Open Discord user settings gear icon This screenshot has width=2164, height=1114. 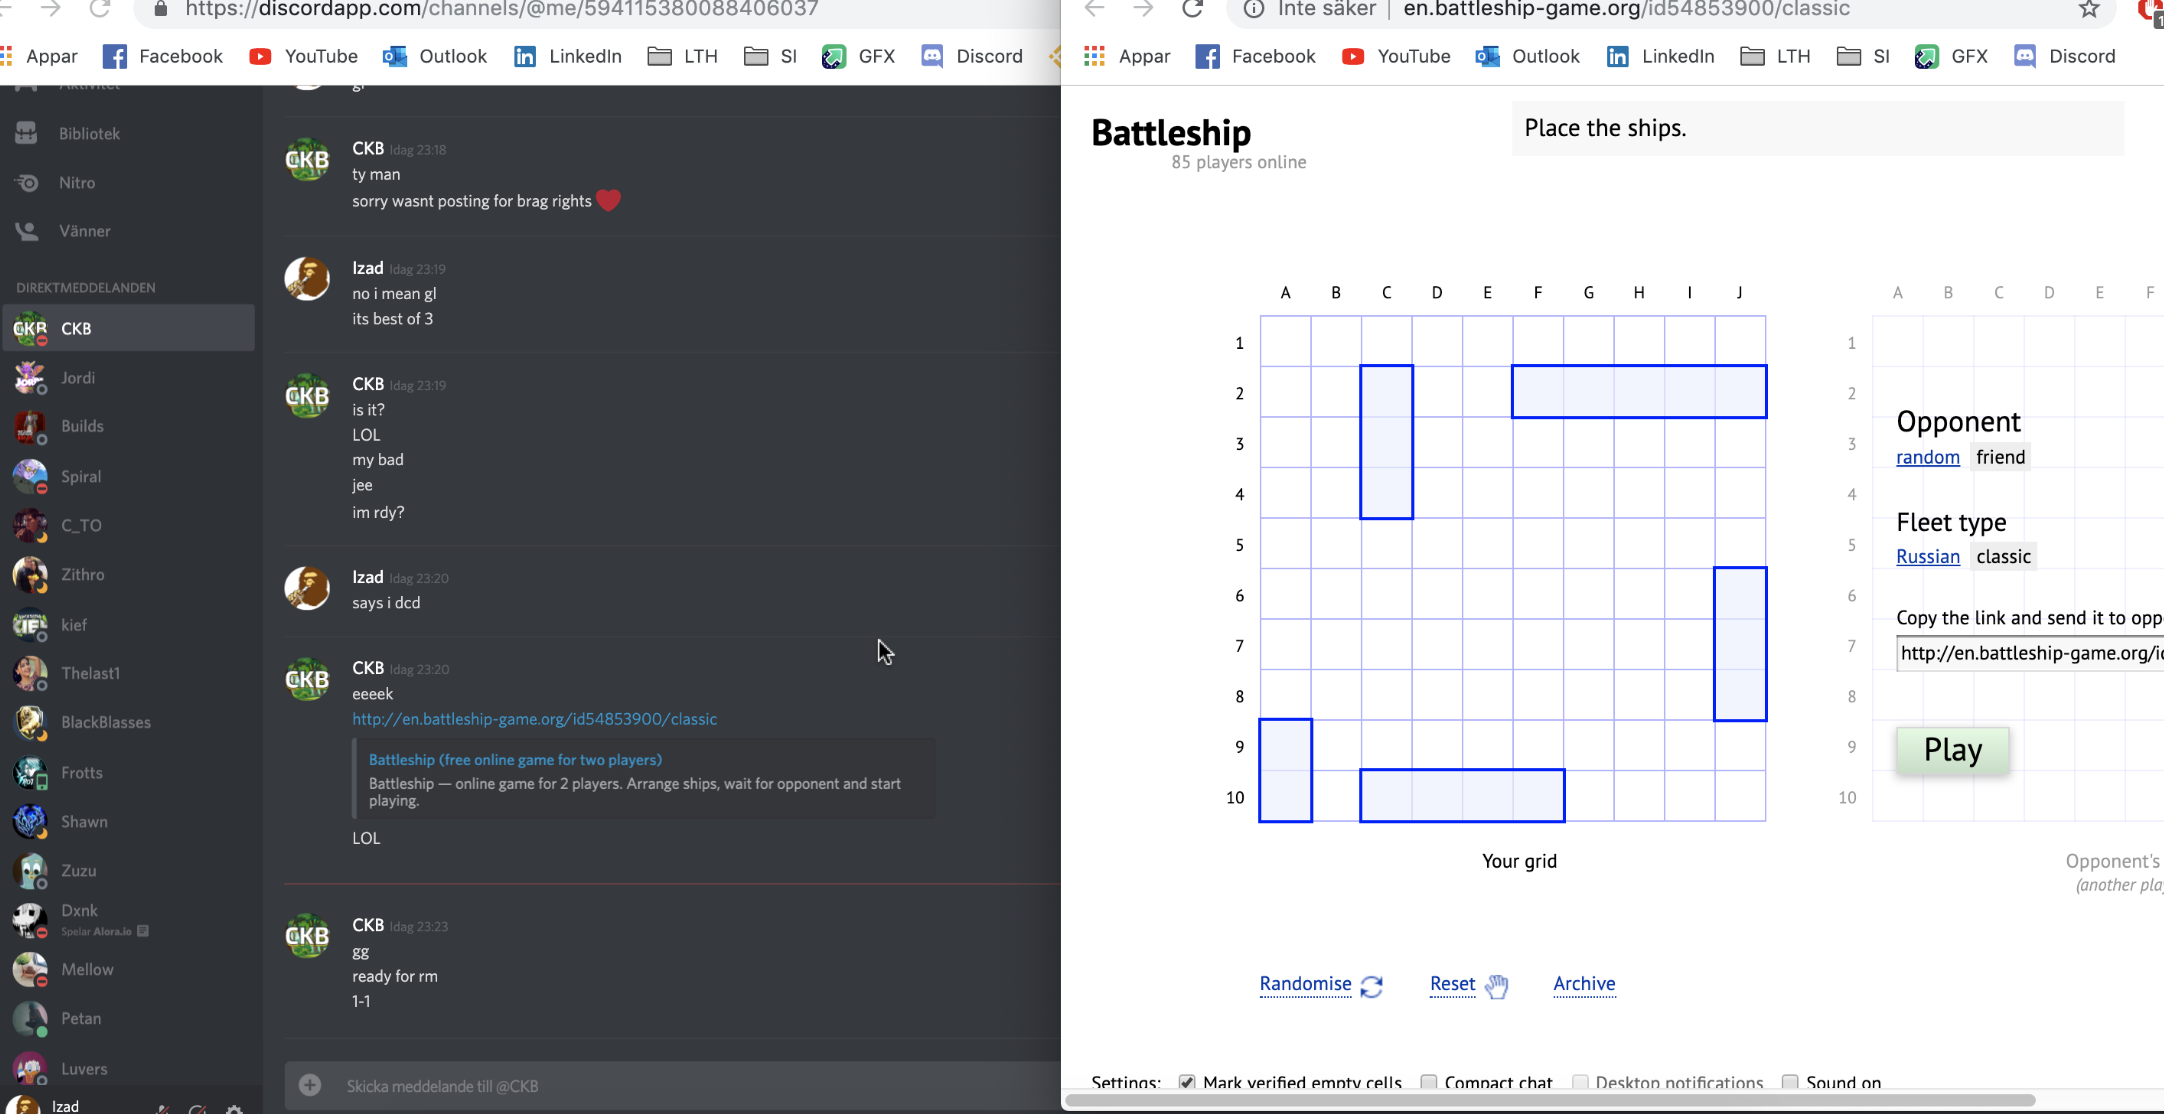click(x=234, y=1109)
